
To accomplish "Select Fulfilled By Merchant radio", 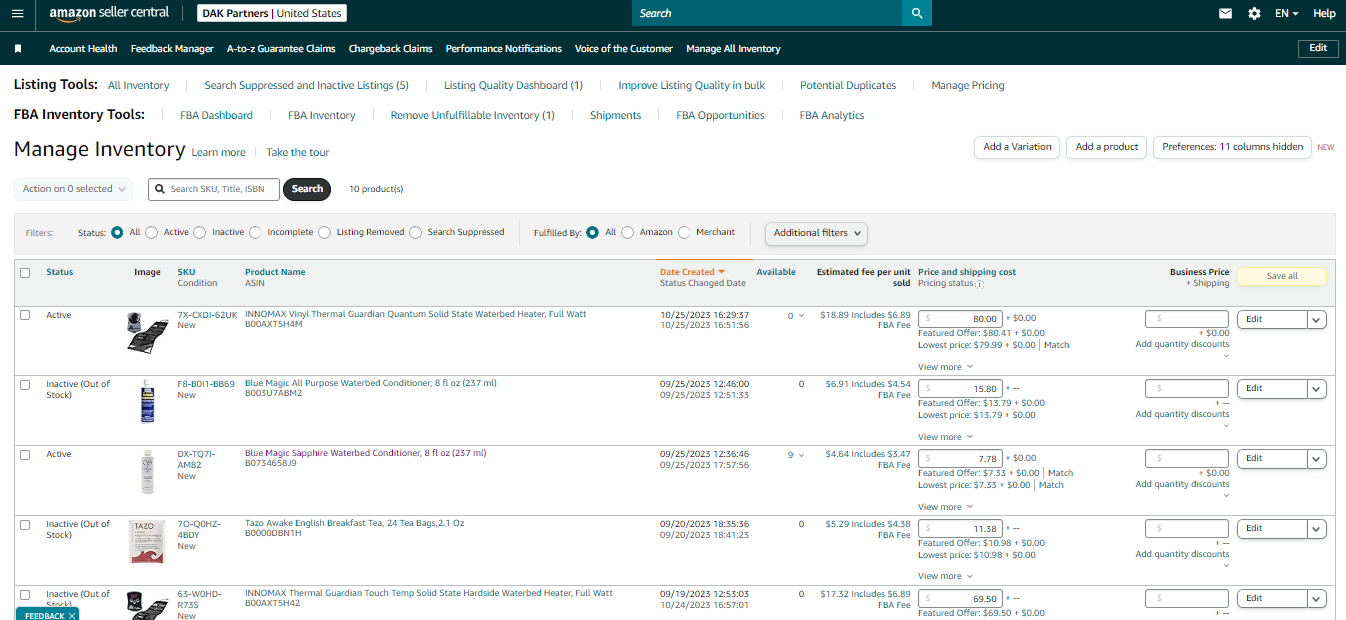I will (684, 232).
